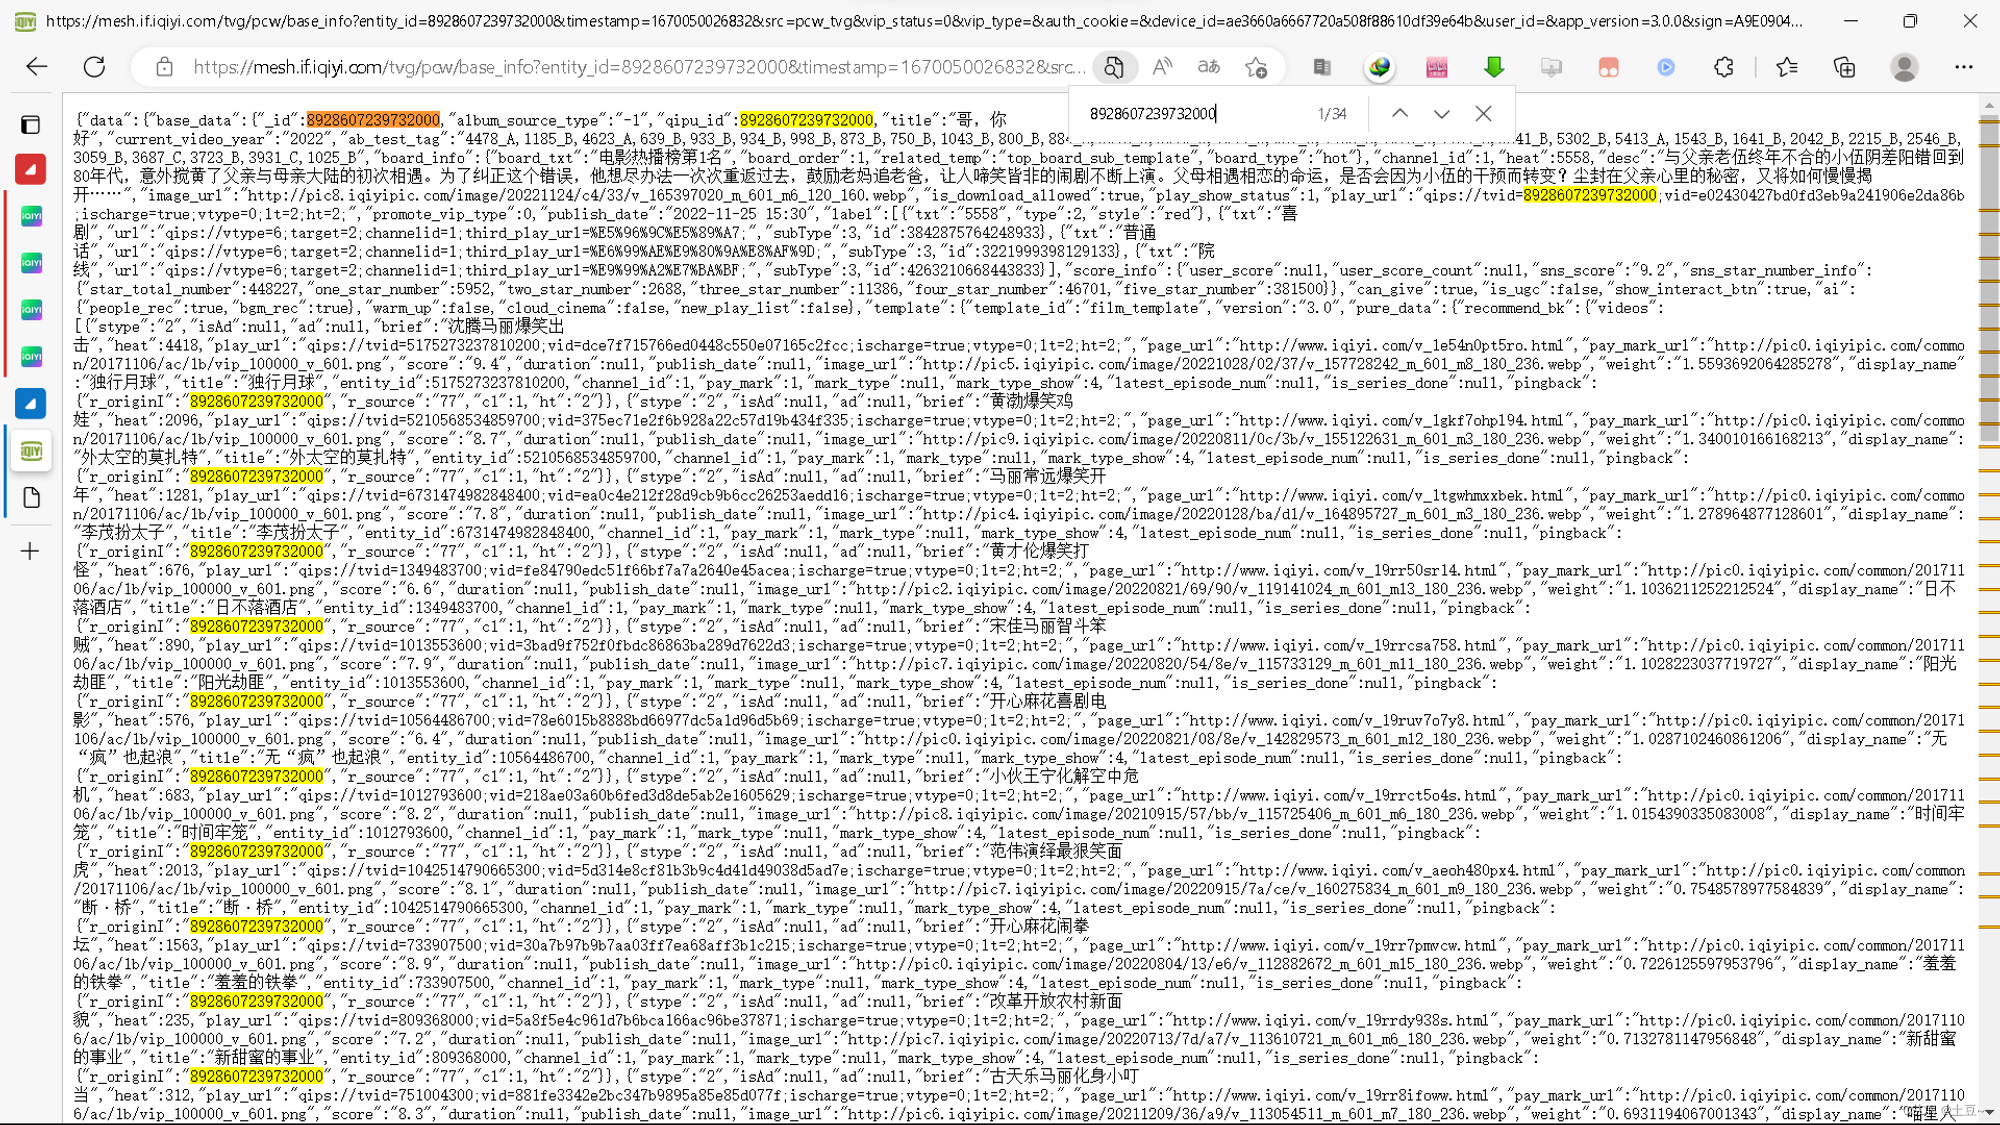Viewport: 2000px width, 1125px height.
Task: Open the Settings and more menu
Action: point(1963,67)
